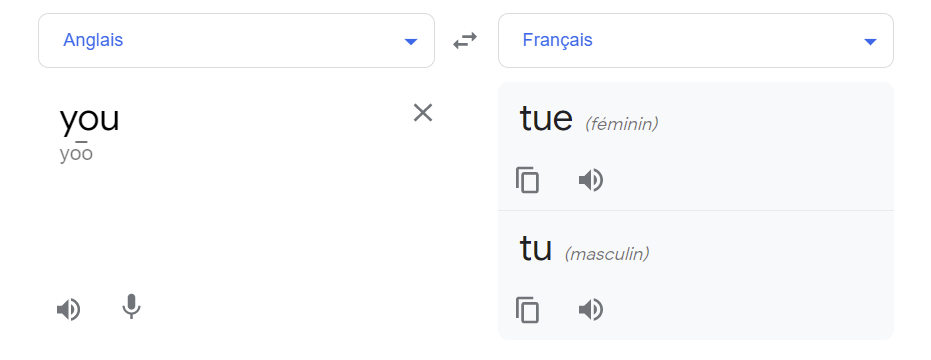The height and width of the screenshot is (360, 931).
Task: Copy the masculine translation 'tu'
Action: click(527, 310)
